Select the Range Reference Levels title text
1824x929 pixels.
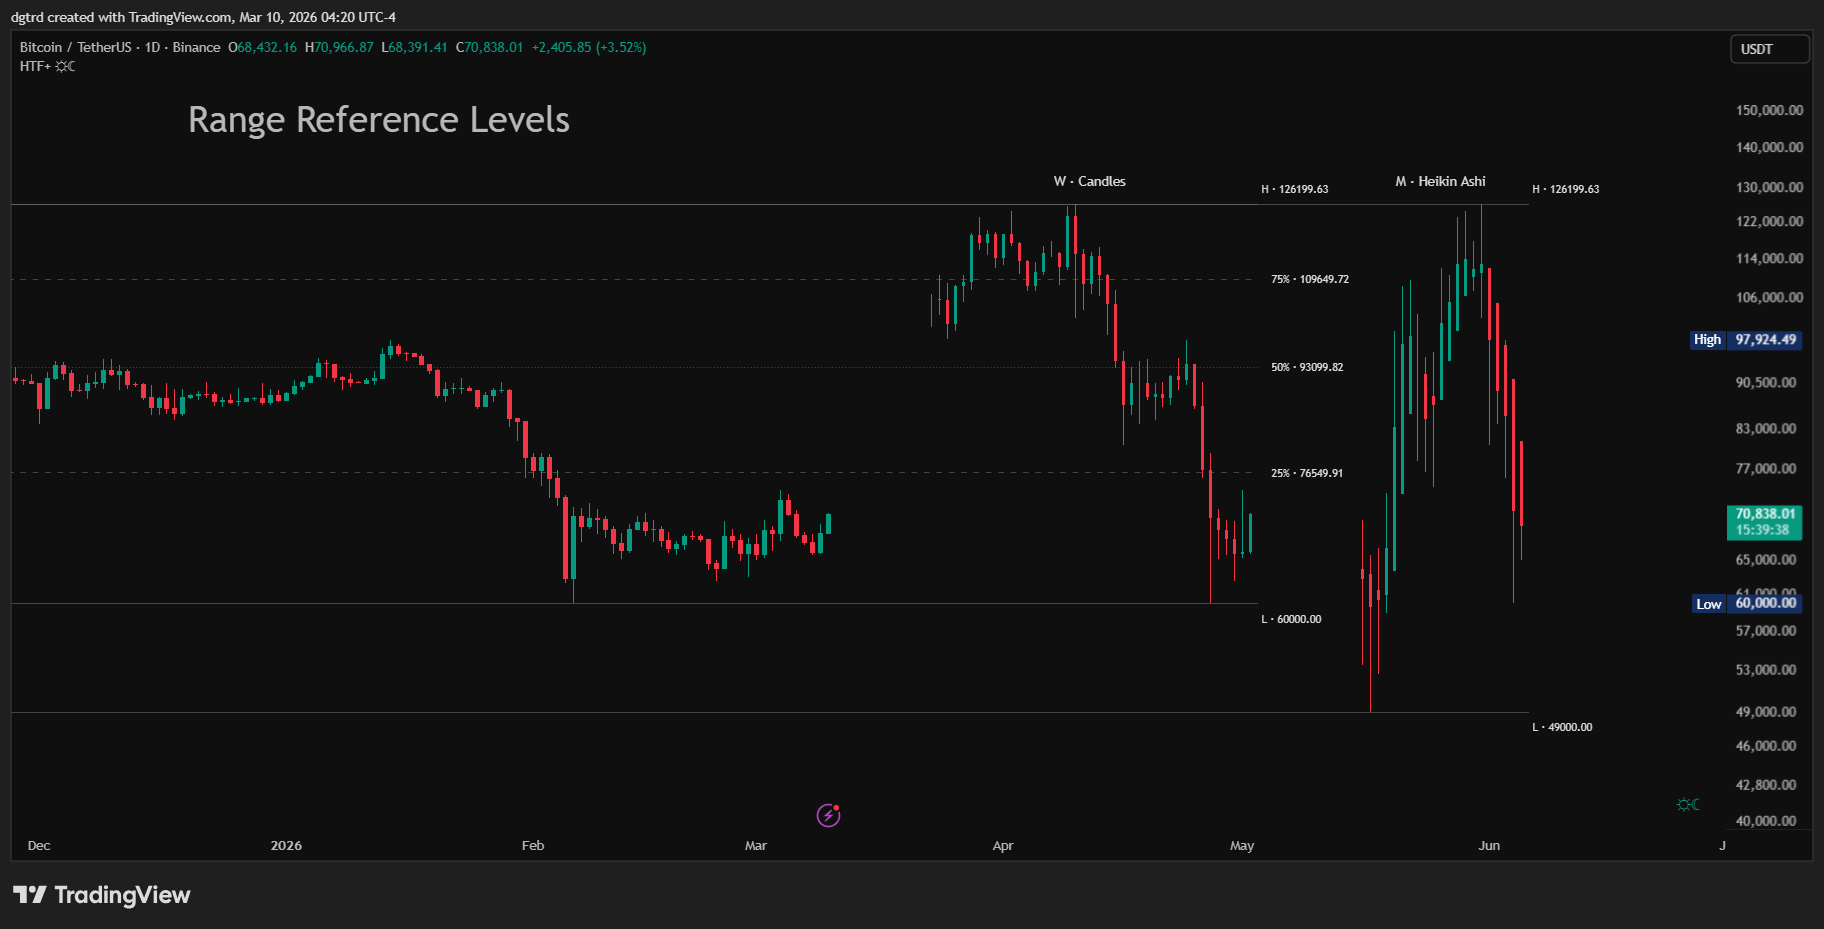tap(379, 119)
